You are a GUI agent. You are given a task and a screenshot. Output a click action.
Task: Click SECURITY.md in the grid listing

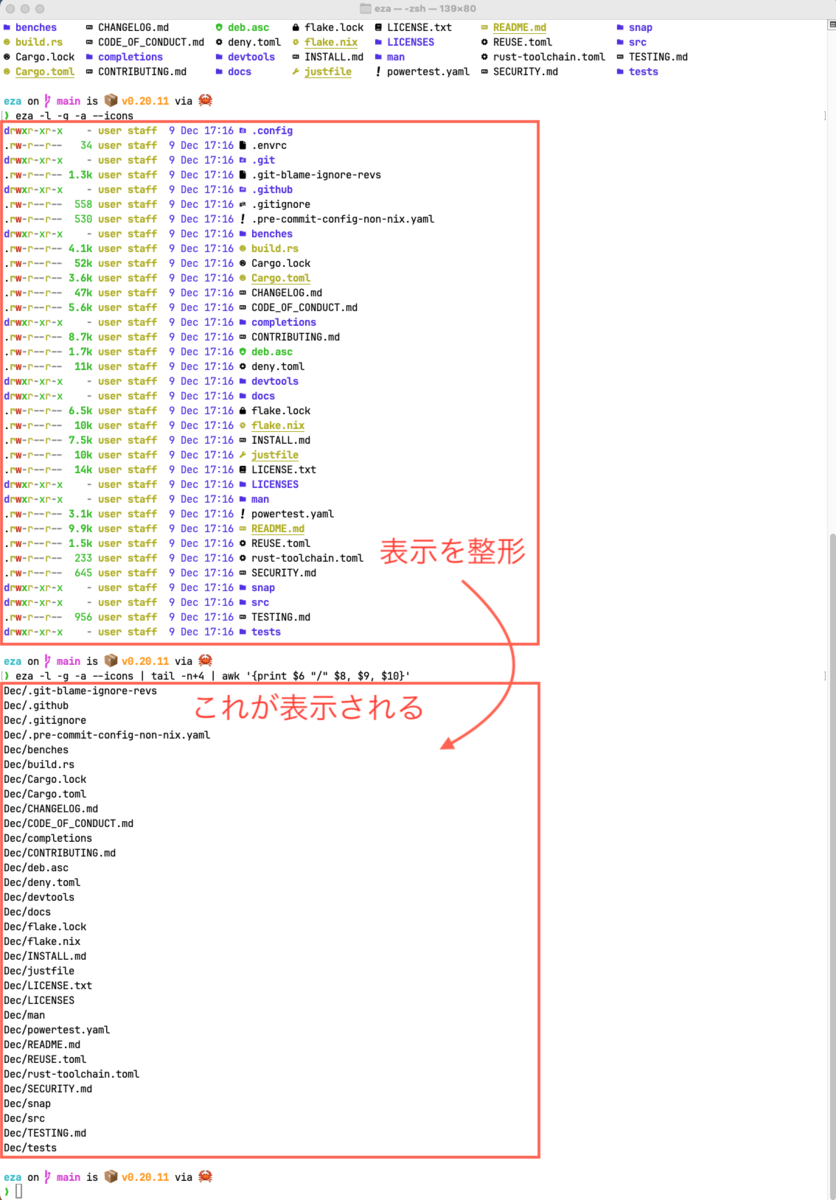coord(525,72)
